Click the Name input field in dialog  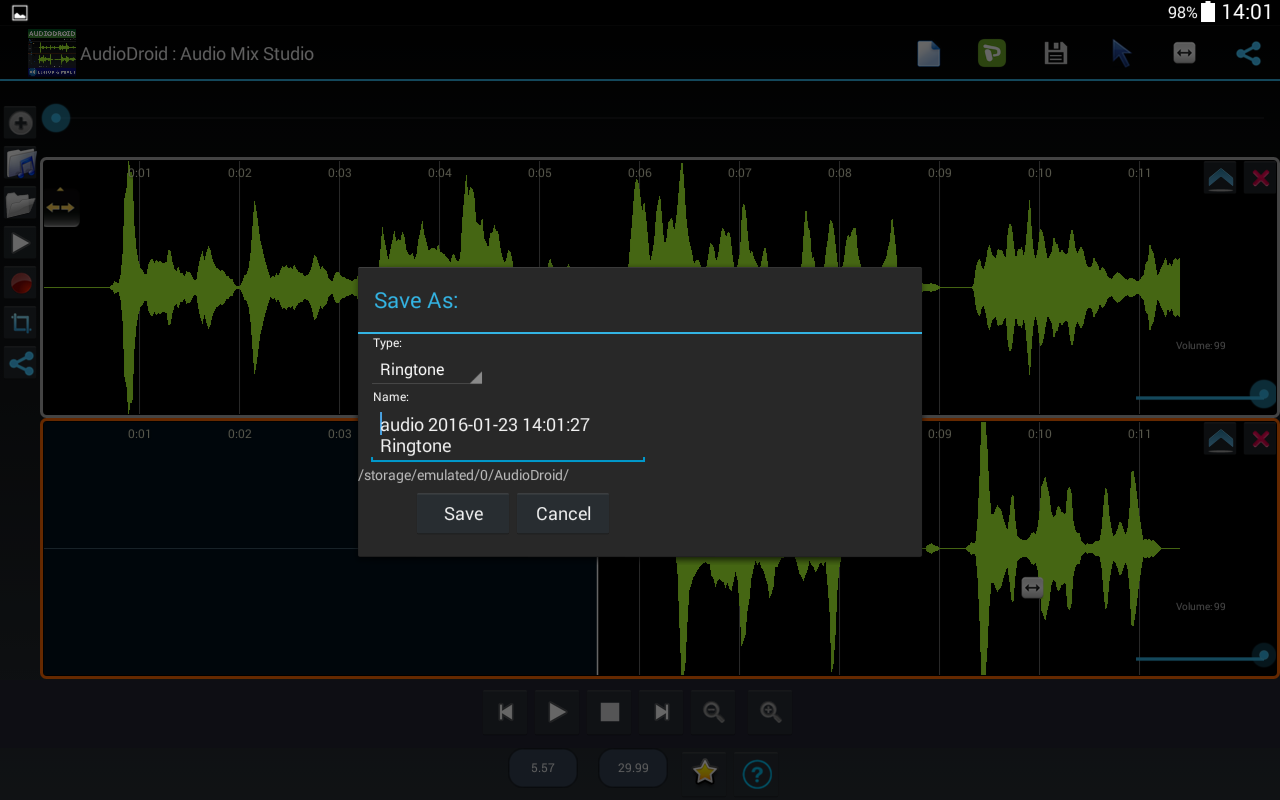point(508,435)
